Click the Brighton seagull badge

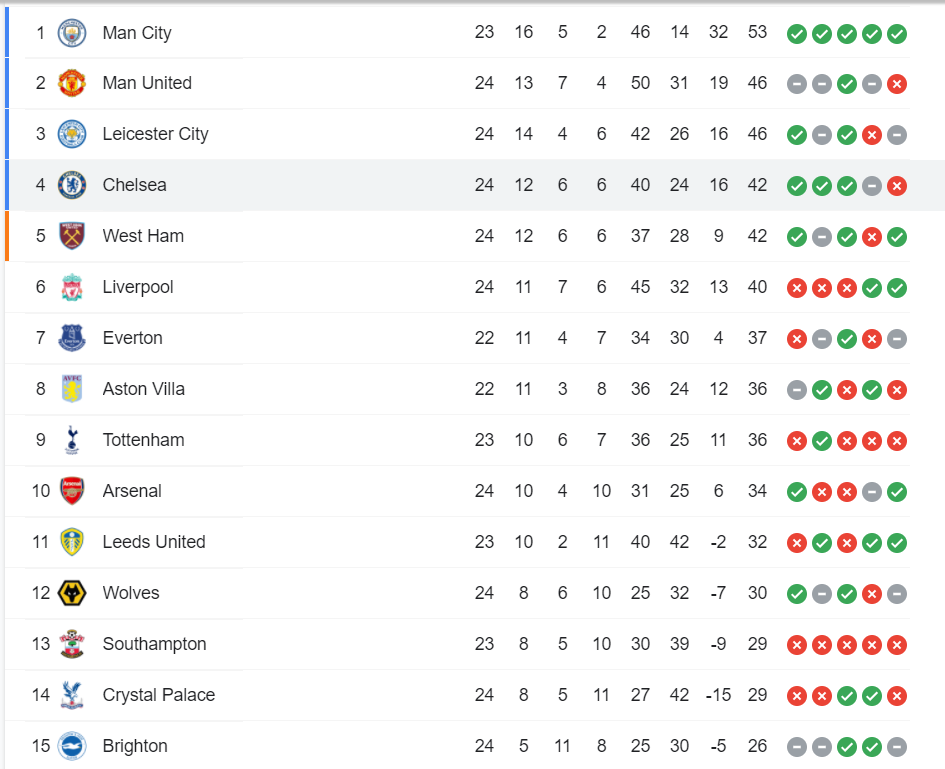click(x=72, y=746)
